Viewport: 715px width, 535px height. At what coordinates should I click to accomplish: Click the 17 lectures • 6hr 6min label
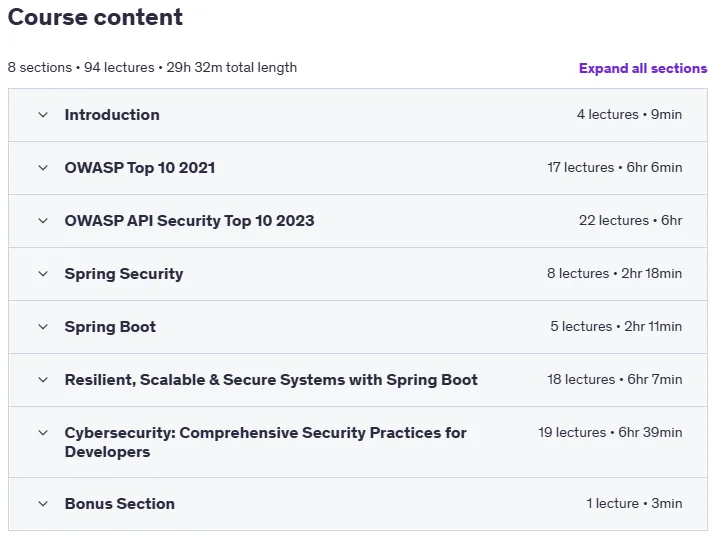[615, 168]
